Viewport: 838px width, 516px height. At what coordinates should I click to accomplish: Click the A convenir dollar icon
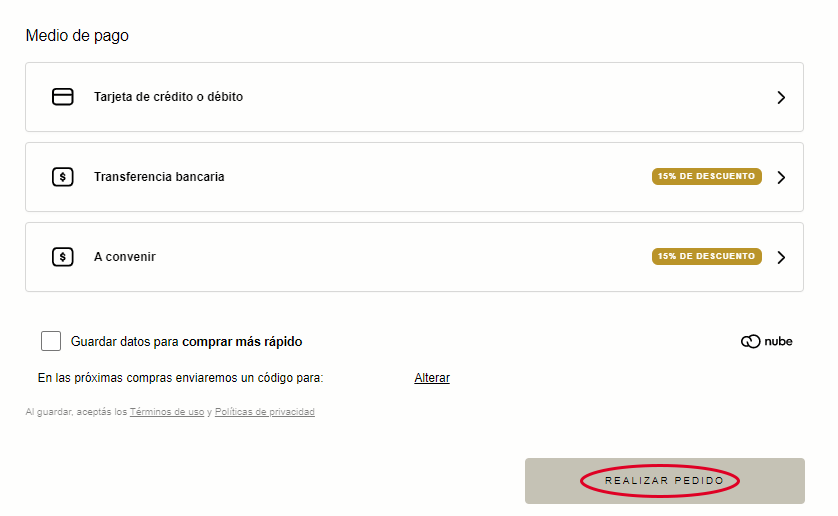(63, 257)
